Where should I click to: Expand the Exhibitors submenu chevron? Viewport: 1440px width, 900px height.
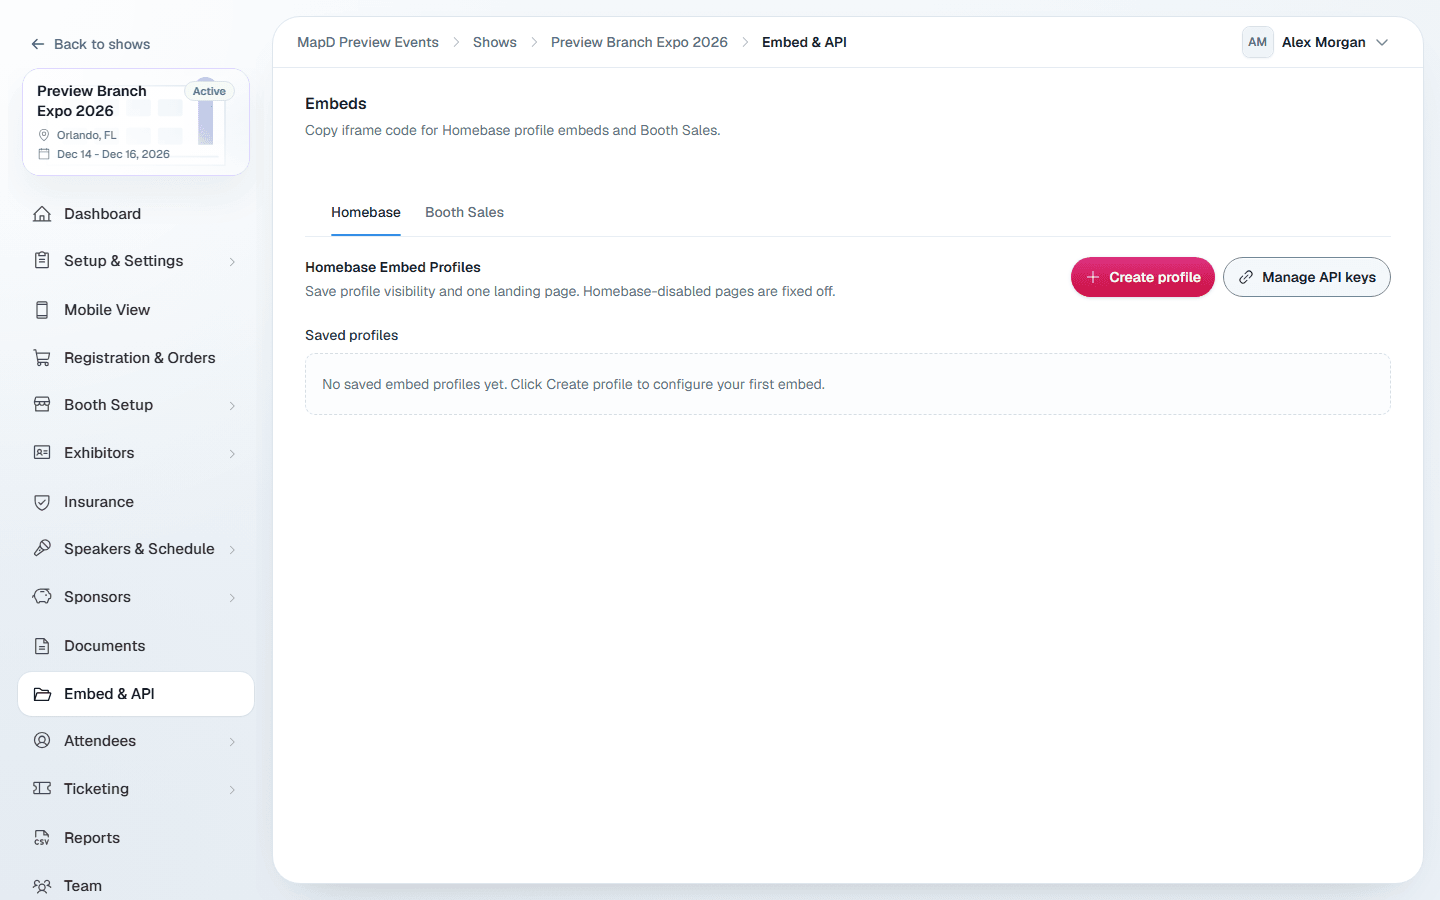[x=232, y=454]
